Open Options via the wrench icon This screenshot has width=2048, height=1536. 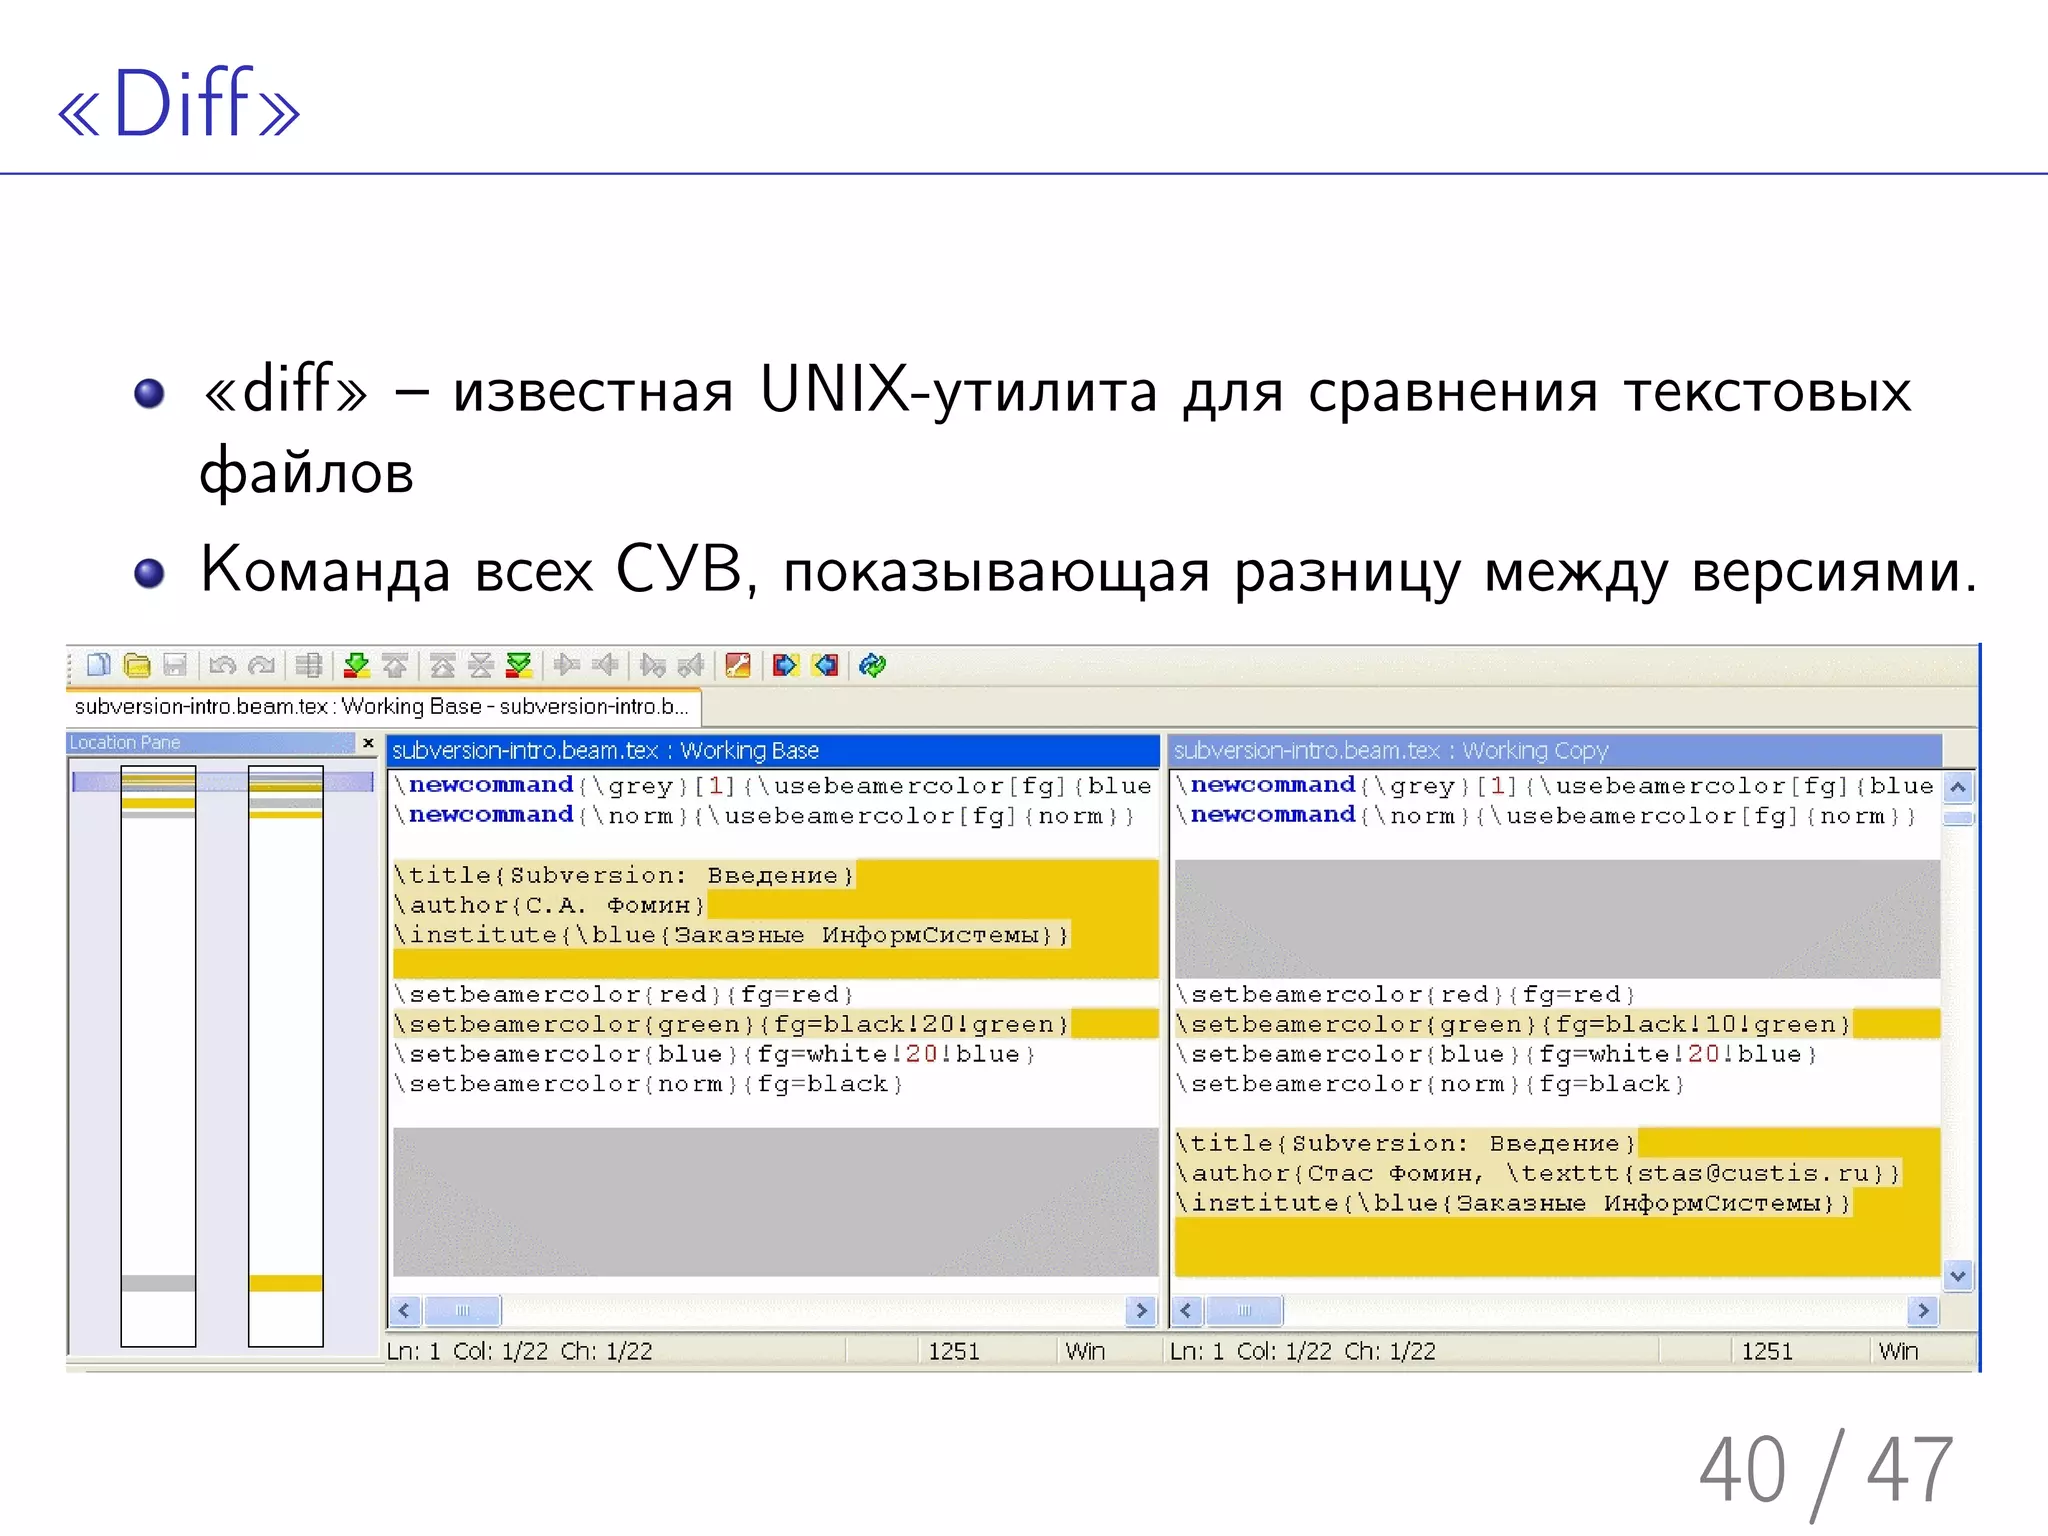tap(738, 665)
